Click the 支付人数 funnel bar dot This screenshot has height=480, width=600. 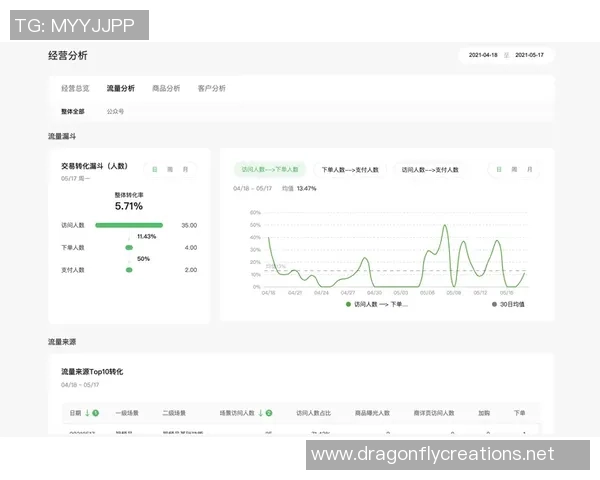pos(129,270)
